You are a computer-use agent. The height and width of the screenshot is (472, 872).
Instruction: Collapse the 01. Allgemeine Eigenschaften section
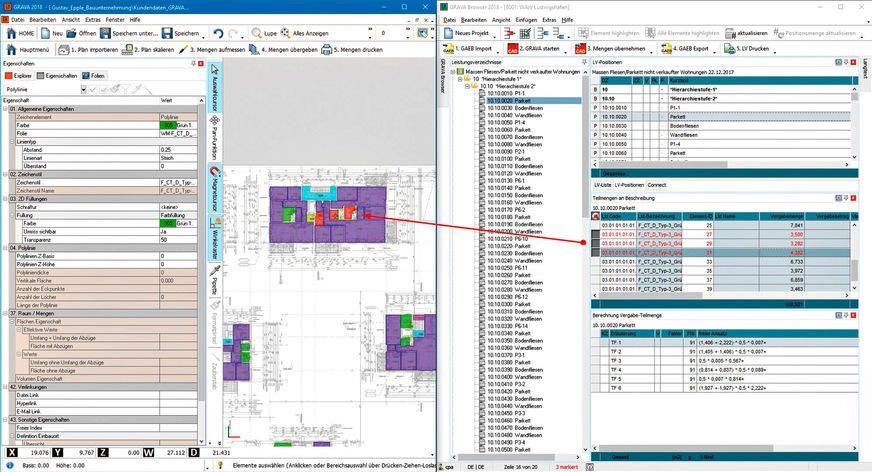(x=6, y=109)
